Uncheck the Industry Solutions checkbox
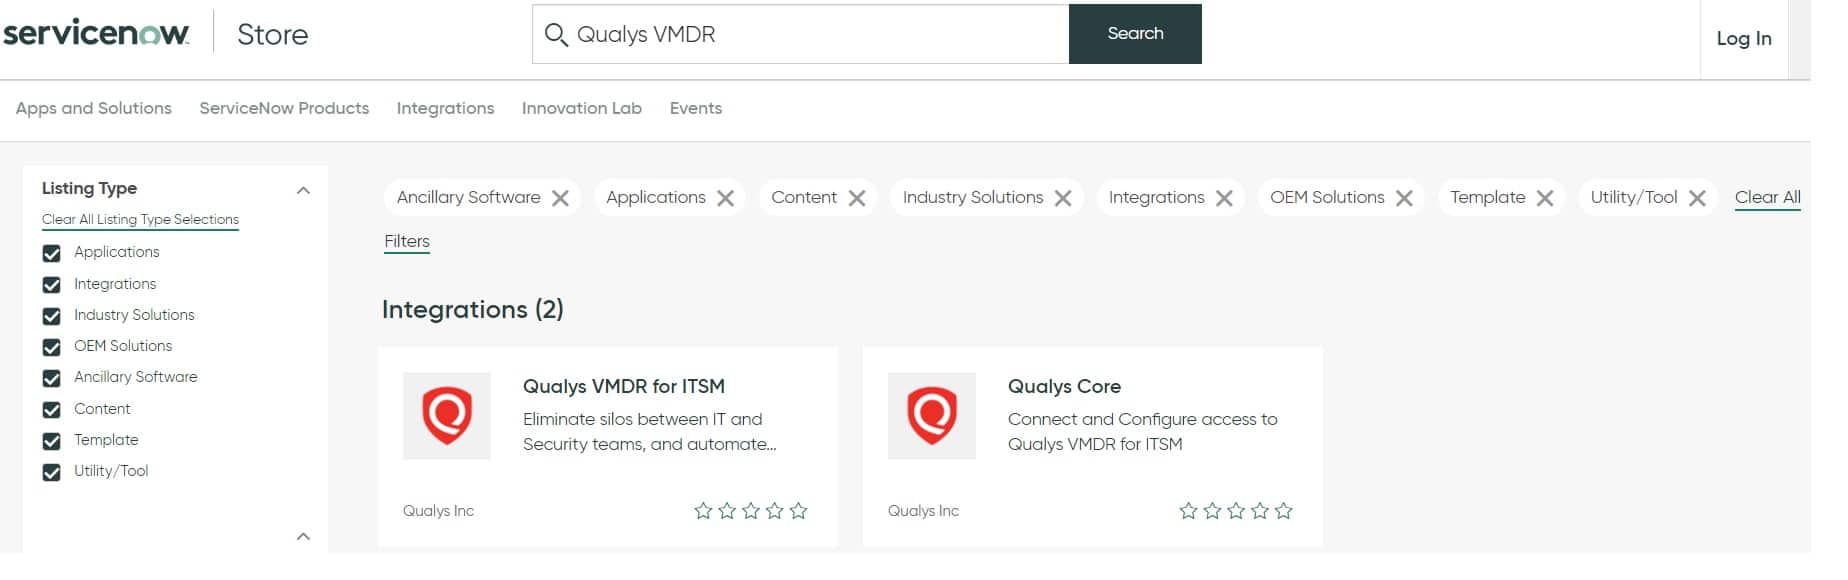Screen dimensions: 1848x580 52,316
